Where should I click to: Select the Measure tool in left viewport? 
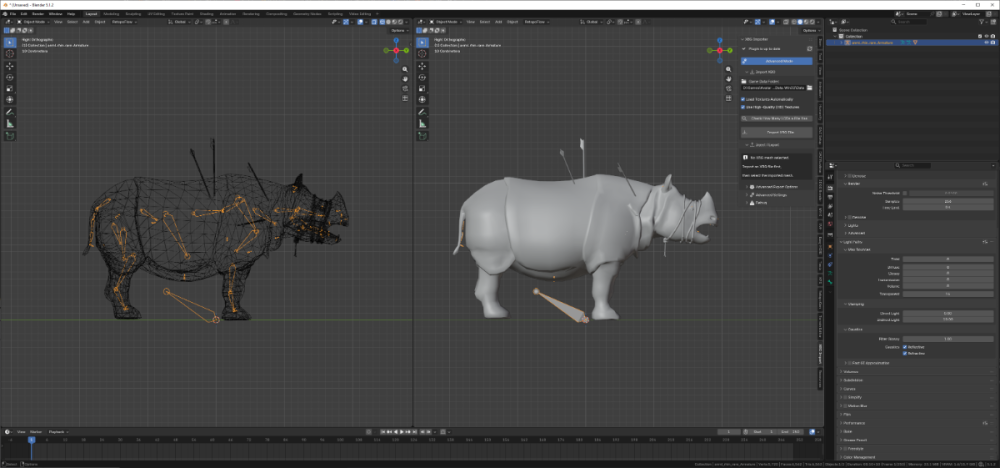pyautogui.click(x=10, y=124)
